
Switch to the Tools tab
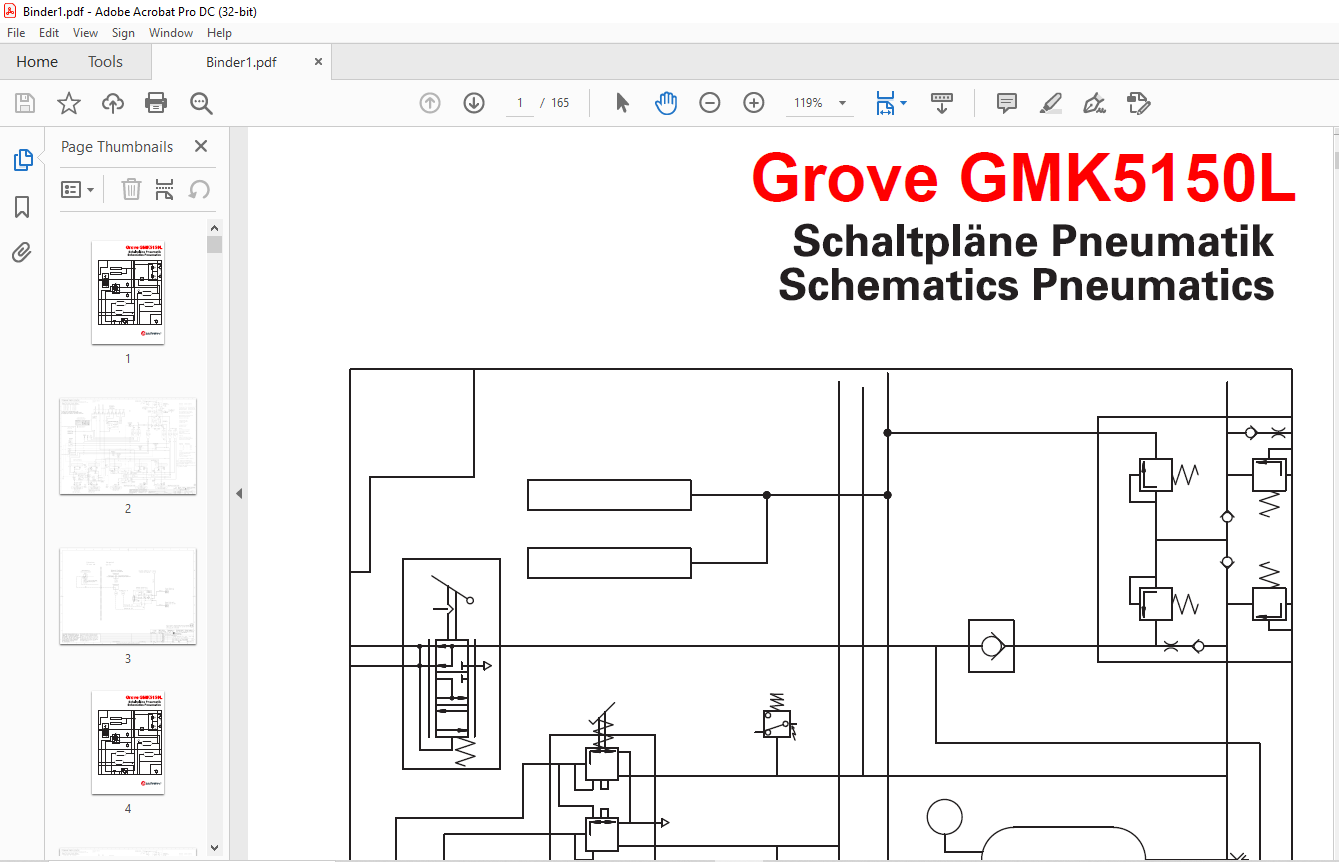[105, 61]
